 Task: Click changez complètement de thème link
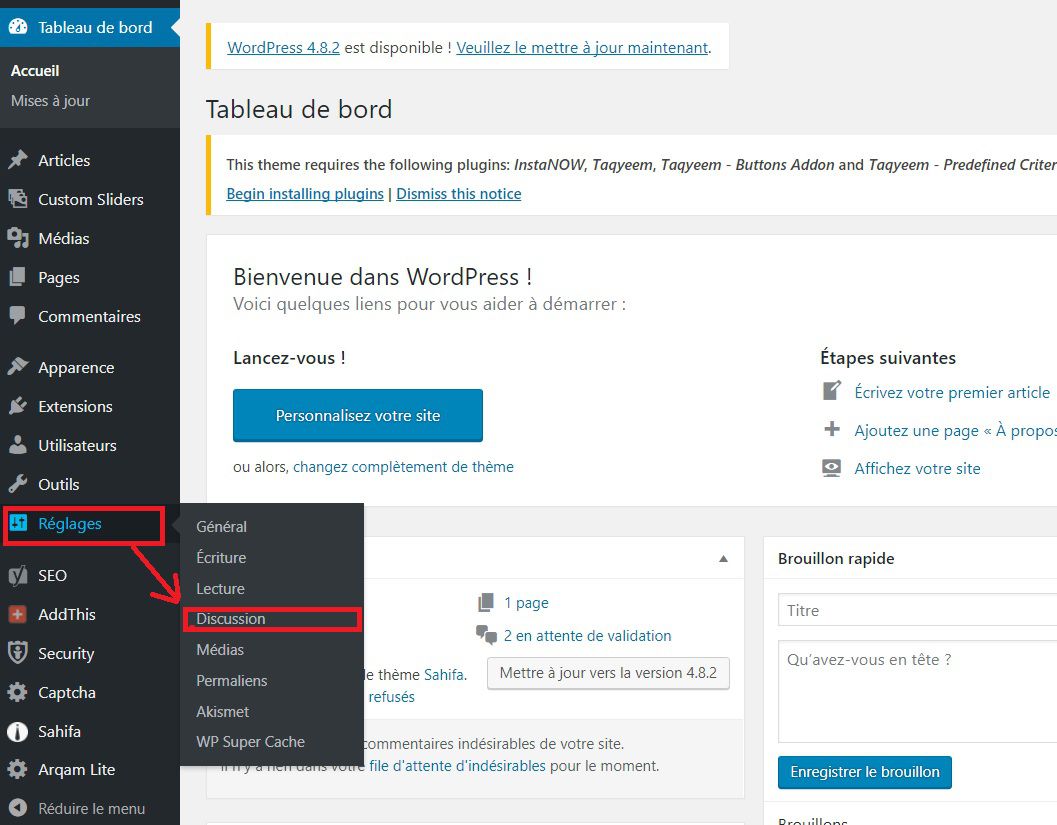pyautogui.click(x=403, y=466)
